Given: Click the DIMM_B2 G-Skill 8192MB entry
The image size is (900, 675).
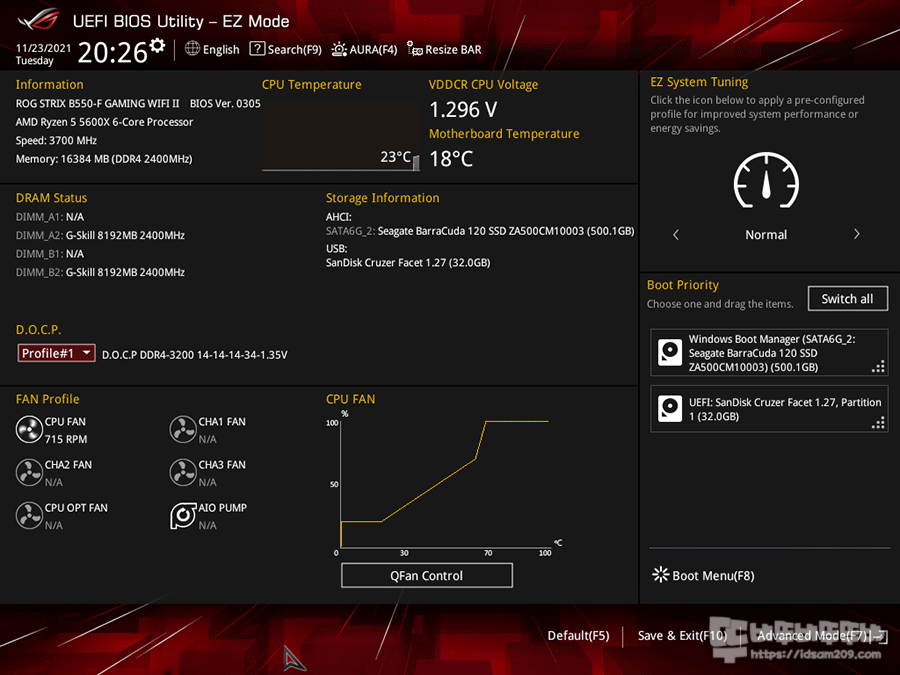Looking at the screenshot, I should (100, 272).
